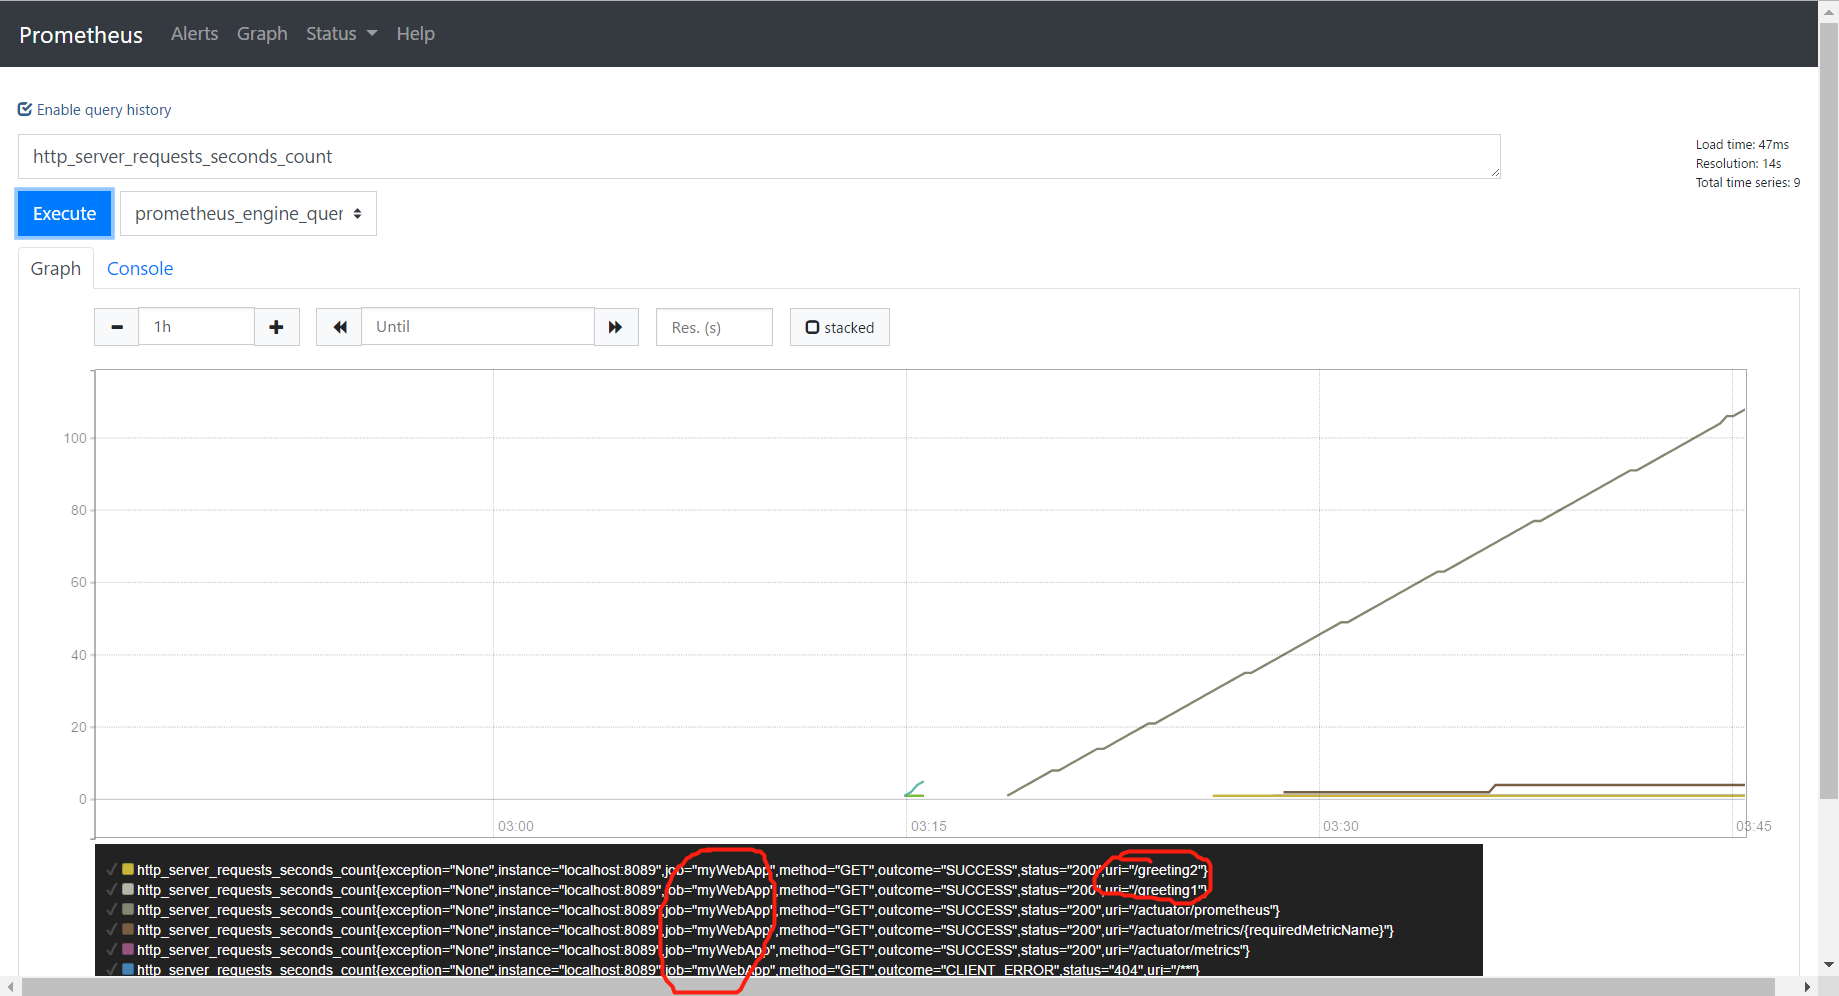Decrease the graph time range with minus button
1839x996 pixels.
click(x=117, y=327)
